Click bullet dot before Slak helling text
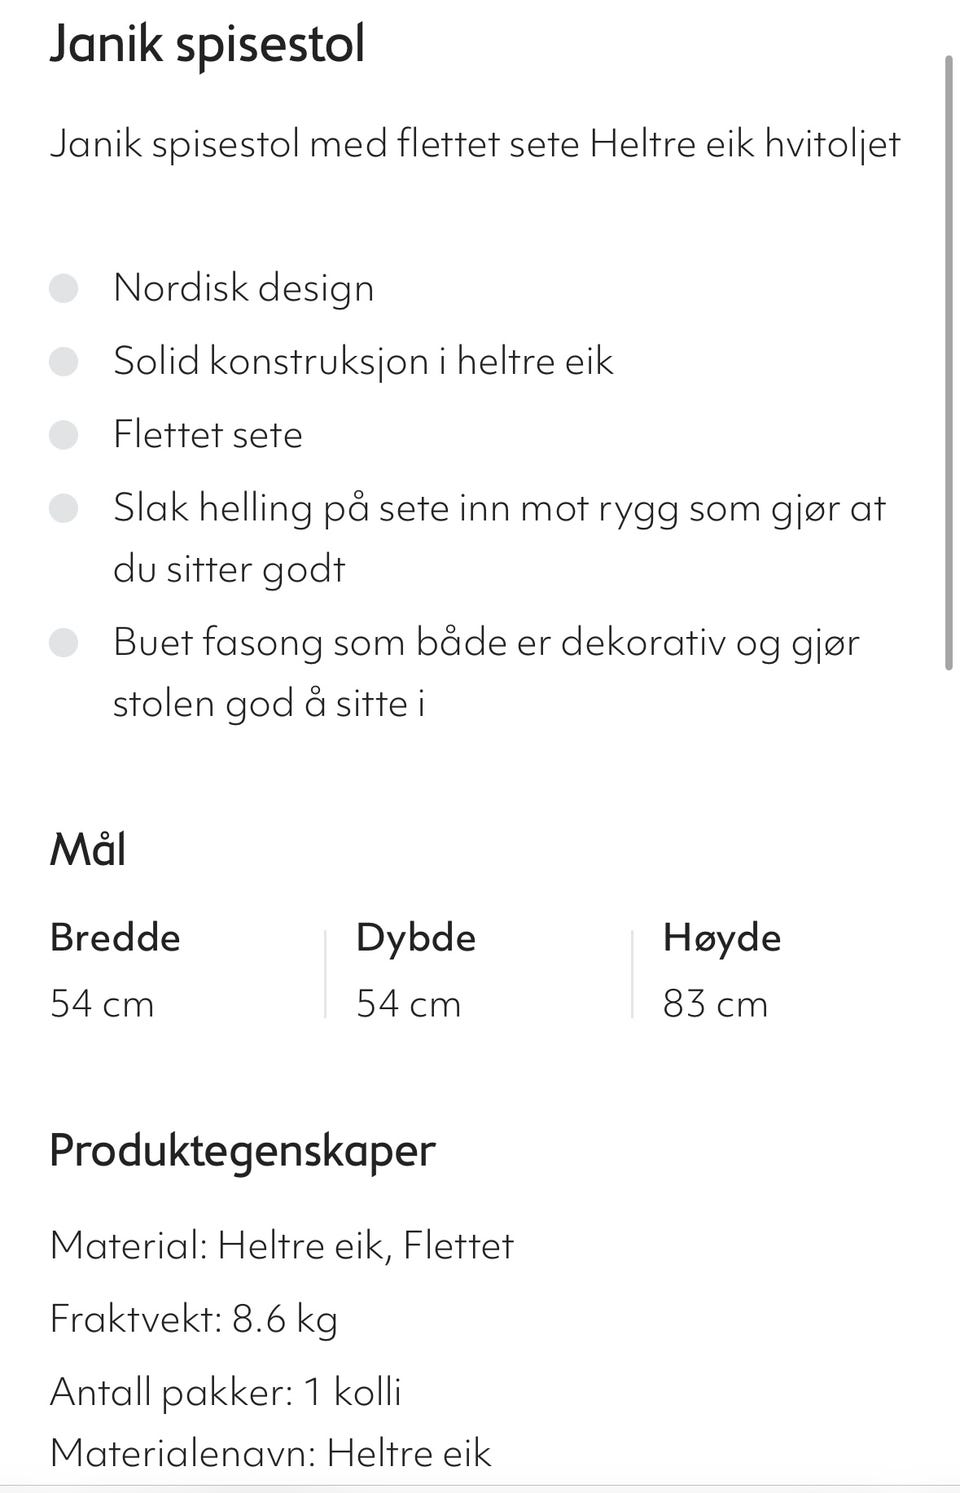This screenshot has width=960, height=1493. [x=64, y=508]
